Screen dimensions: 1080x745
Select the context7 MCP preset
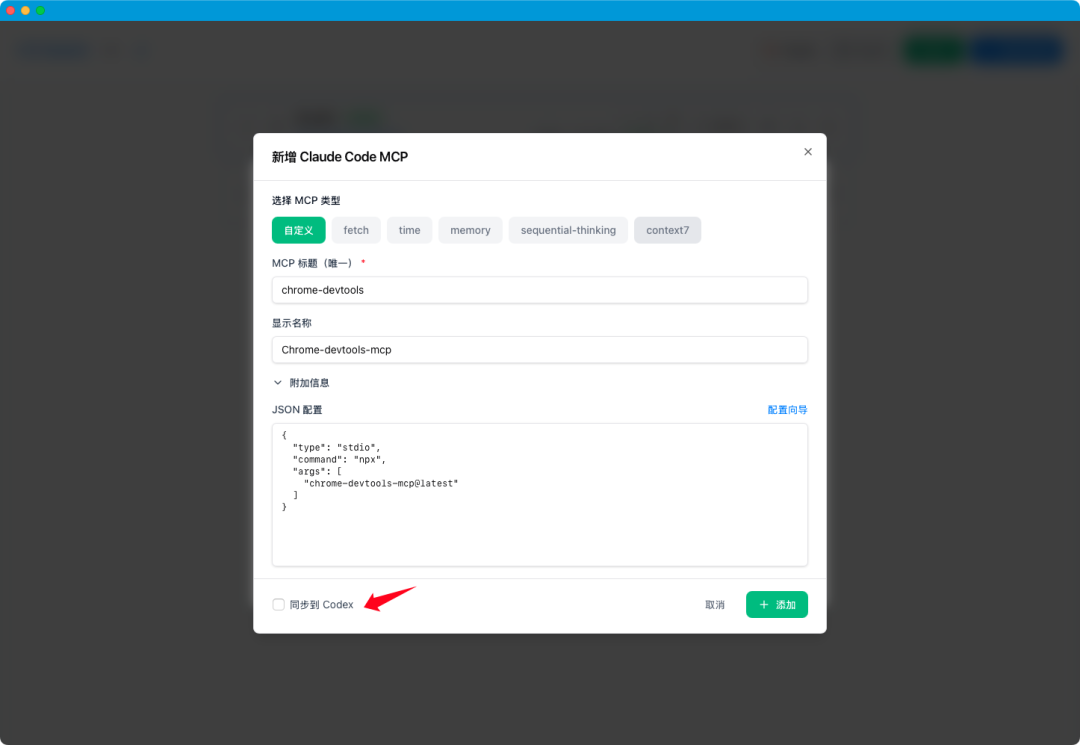[667, 230]
